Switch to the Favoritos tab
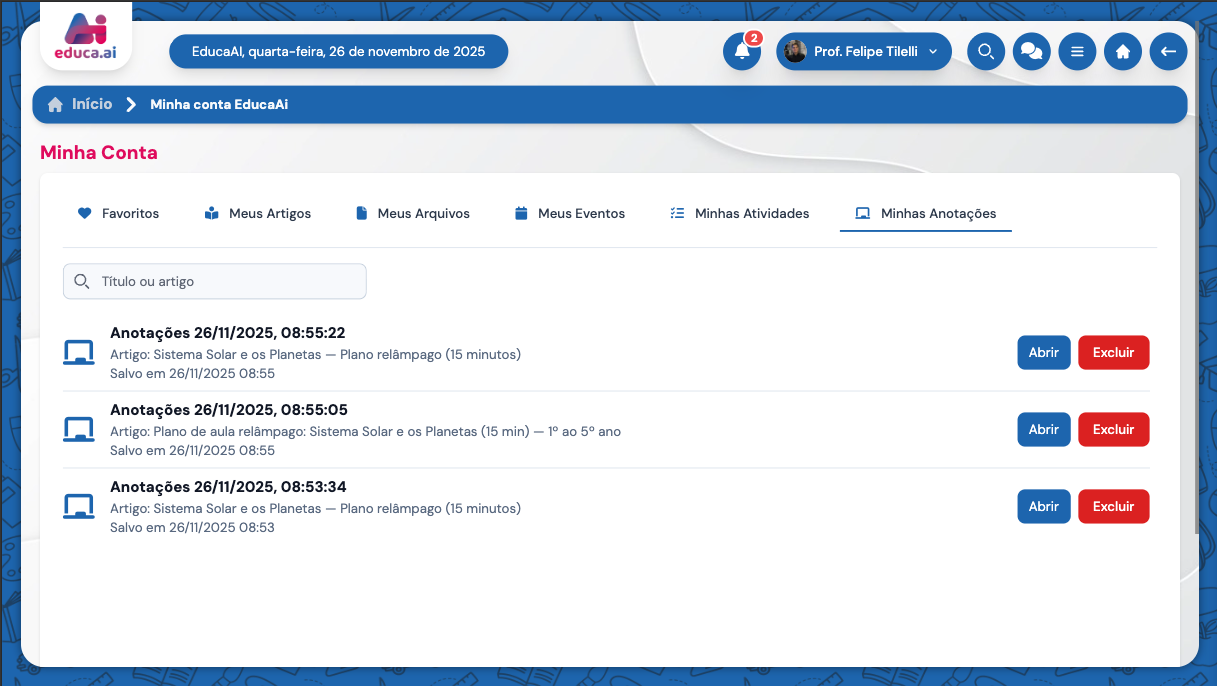Screen dimensions: 1217x686 [x=118, y=213]
